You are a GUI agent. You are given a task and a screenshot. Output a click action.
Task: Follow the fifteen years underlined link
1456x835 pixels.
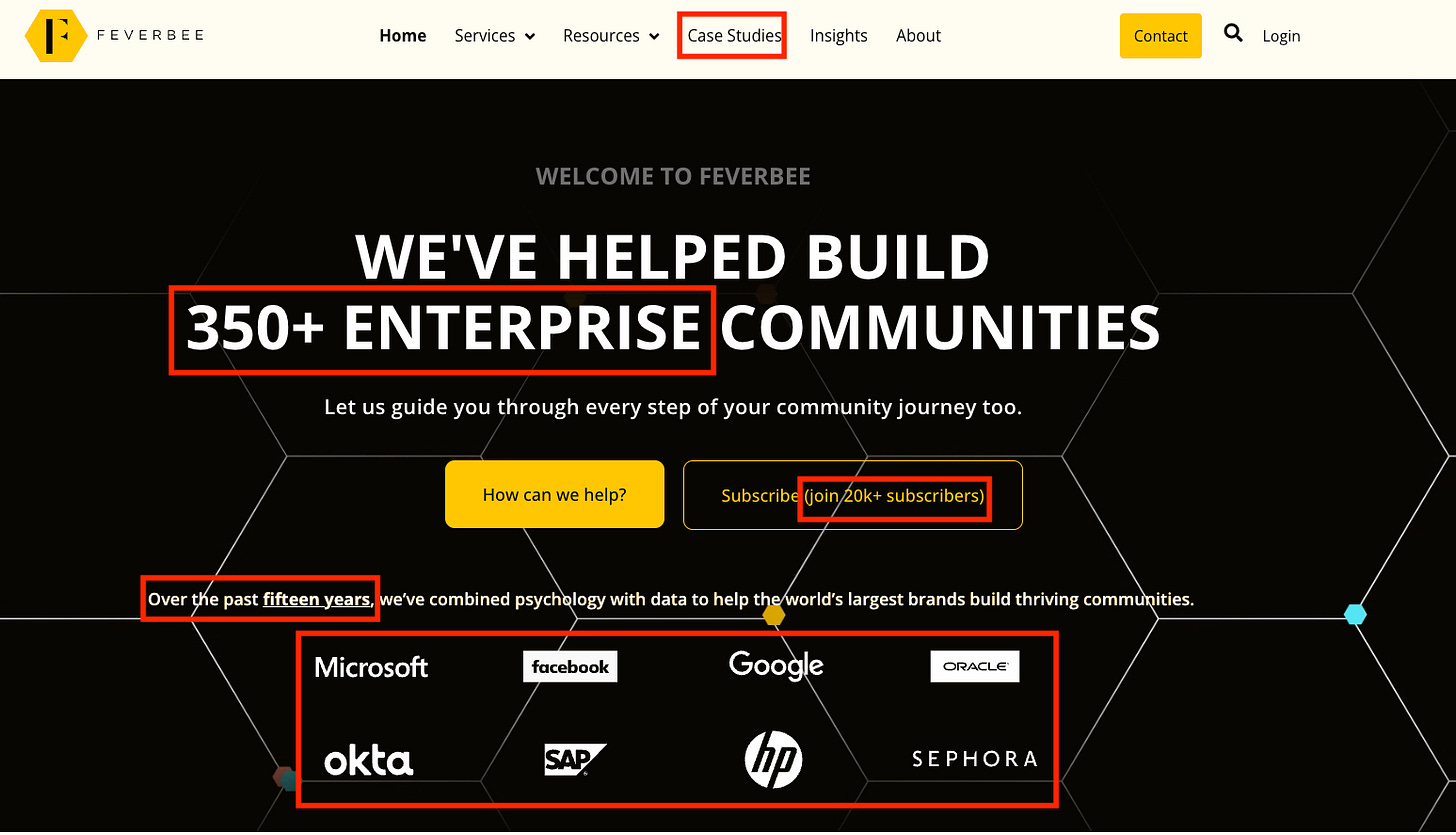(x=317, y=600)
